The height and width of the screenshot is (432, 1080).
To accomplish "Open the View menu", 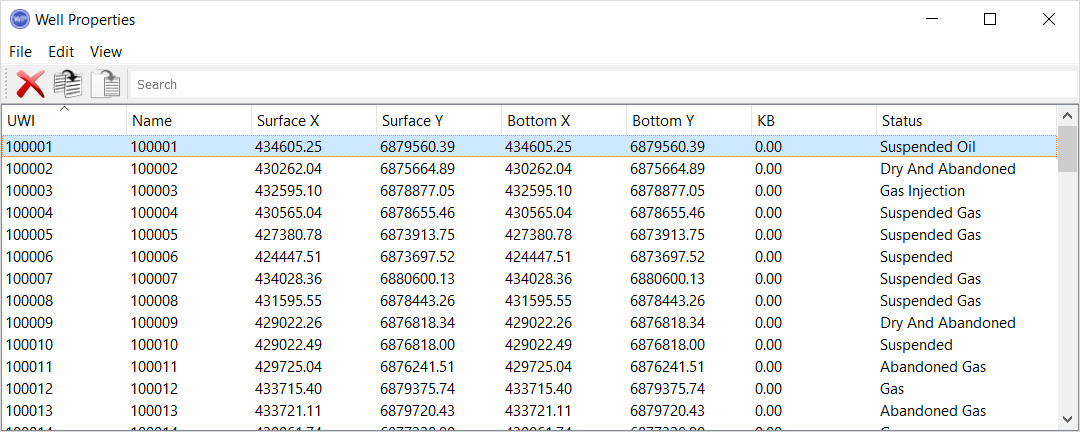I will click(106, 52).
